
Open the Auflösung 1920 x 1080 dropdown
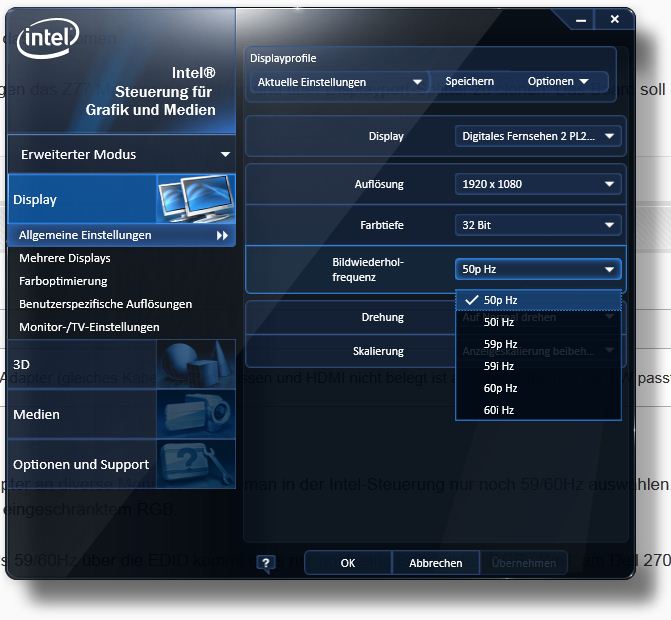538,184
